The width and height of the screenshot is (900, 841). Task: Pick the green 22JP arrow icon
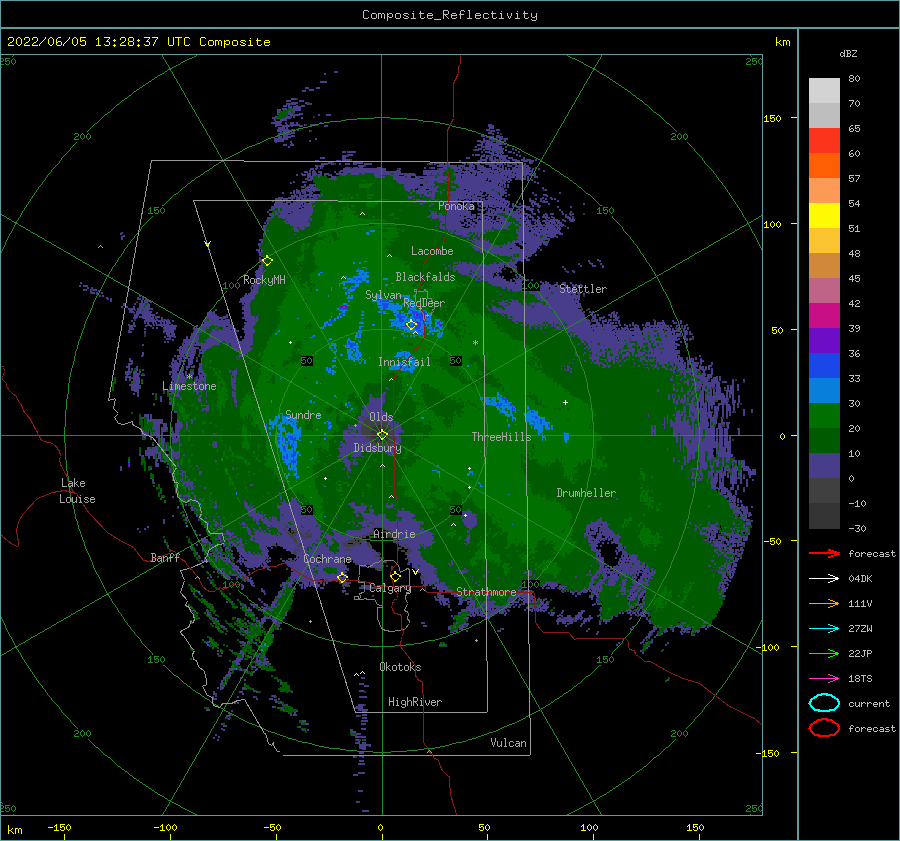(x=824, y=653)
